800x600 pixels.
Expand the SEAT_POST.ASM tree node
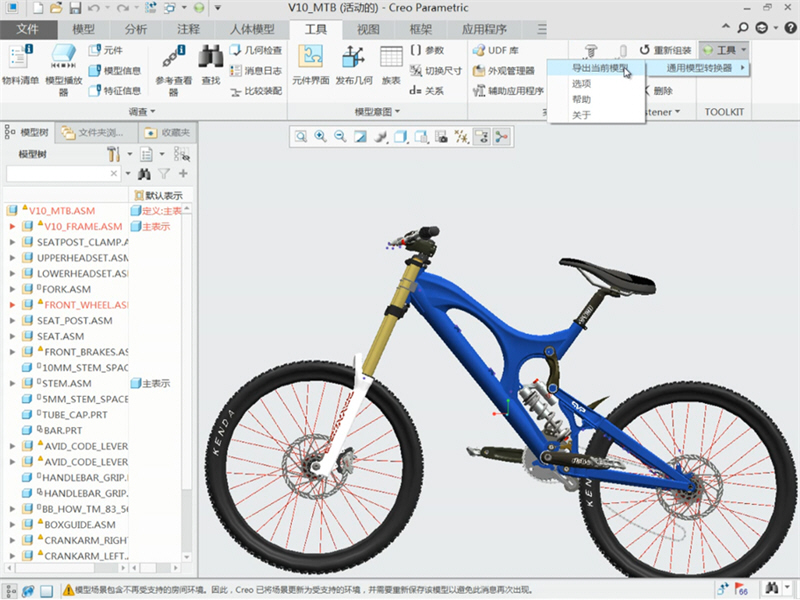[x=12, y=321]
